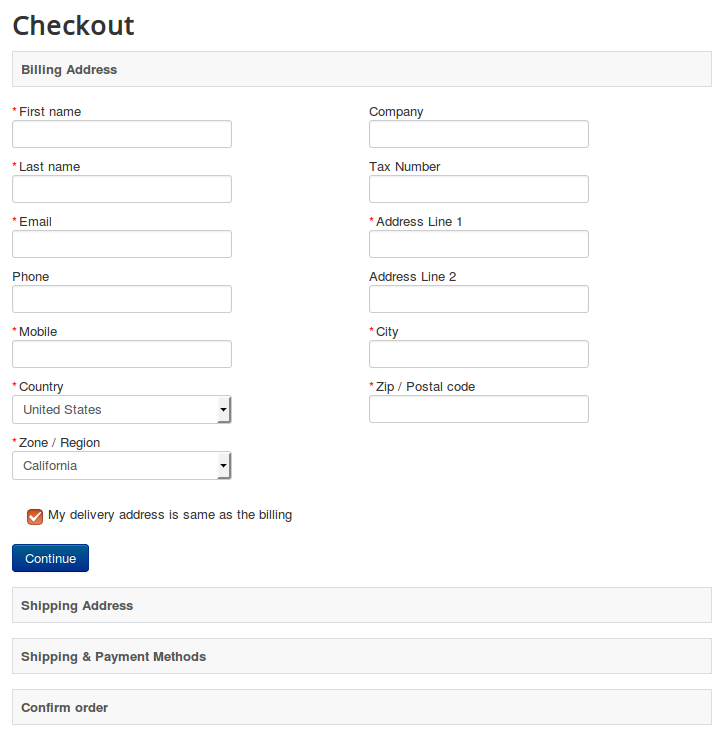The image size is (723, 731).
Task: Click the Address Line 1 field
Action: click(478, 244)
